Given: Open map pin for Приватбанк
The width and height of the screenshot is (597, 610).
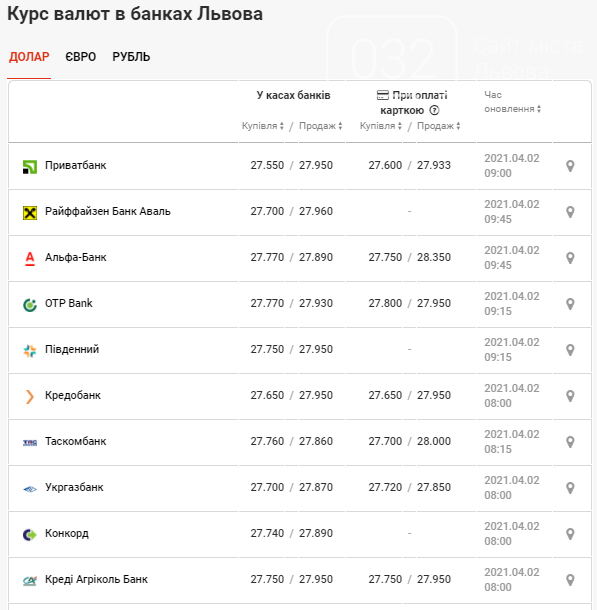Looking at the screenshot, I should click(570, 166).
